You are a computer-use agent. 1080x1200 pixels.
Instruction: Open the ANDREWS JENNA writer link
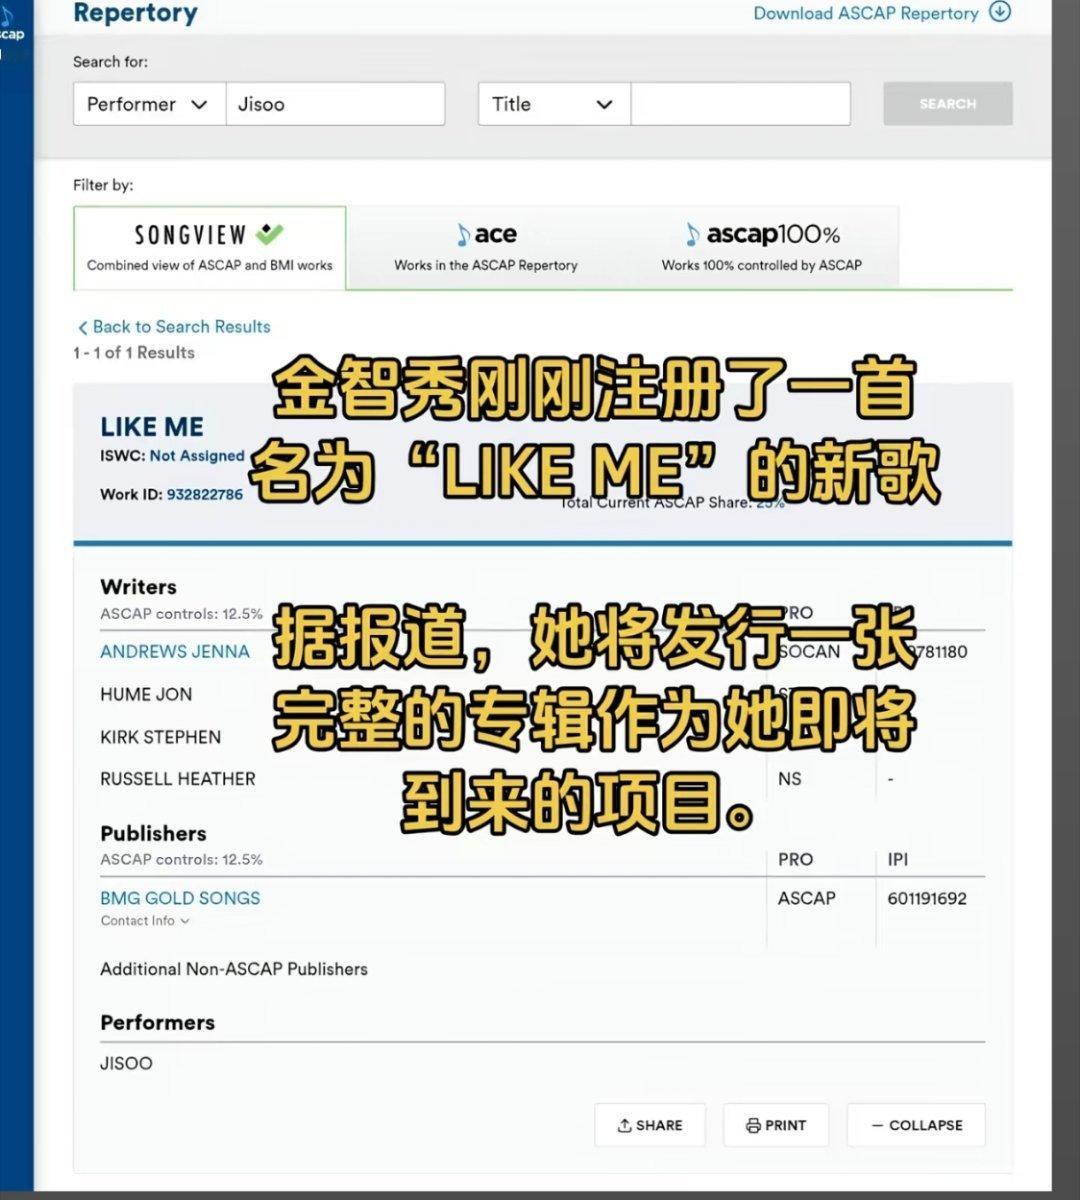point(174,651)
